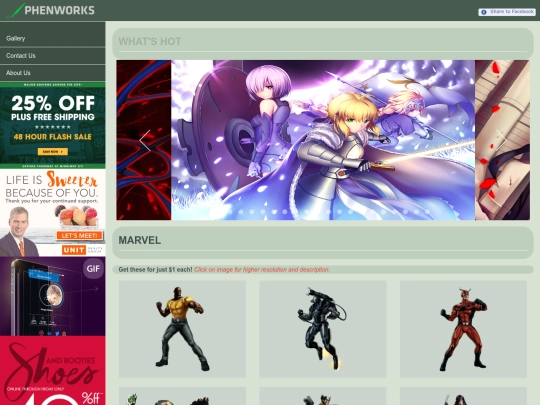Click the MARVEL section heading
This screenshot has height=405, width=540.
[139, 240]
